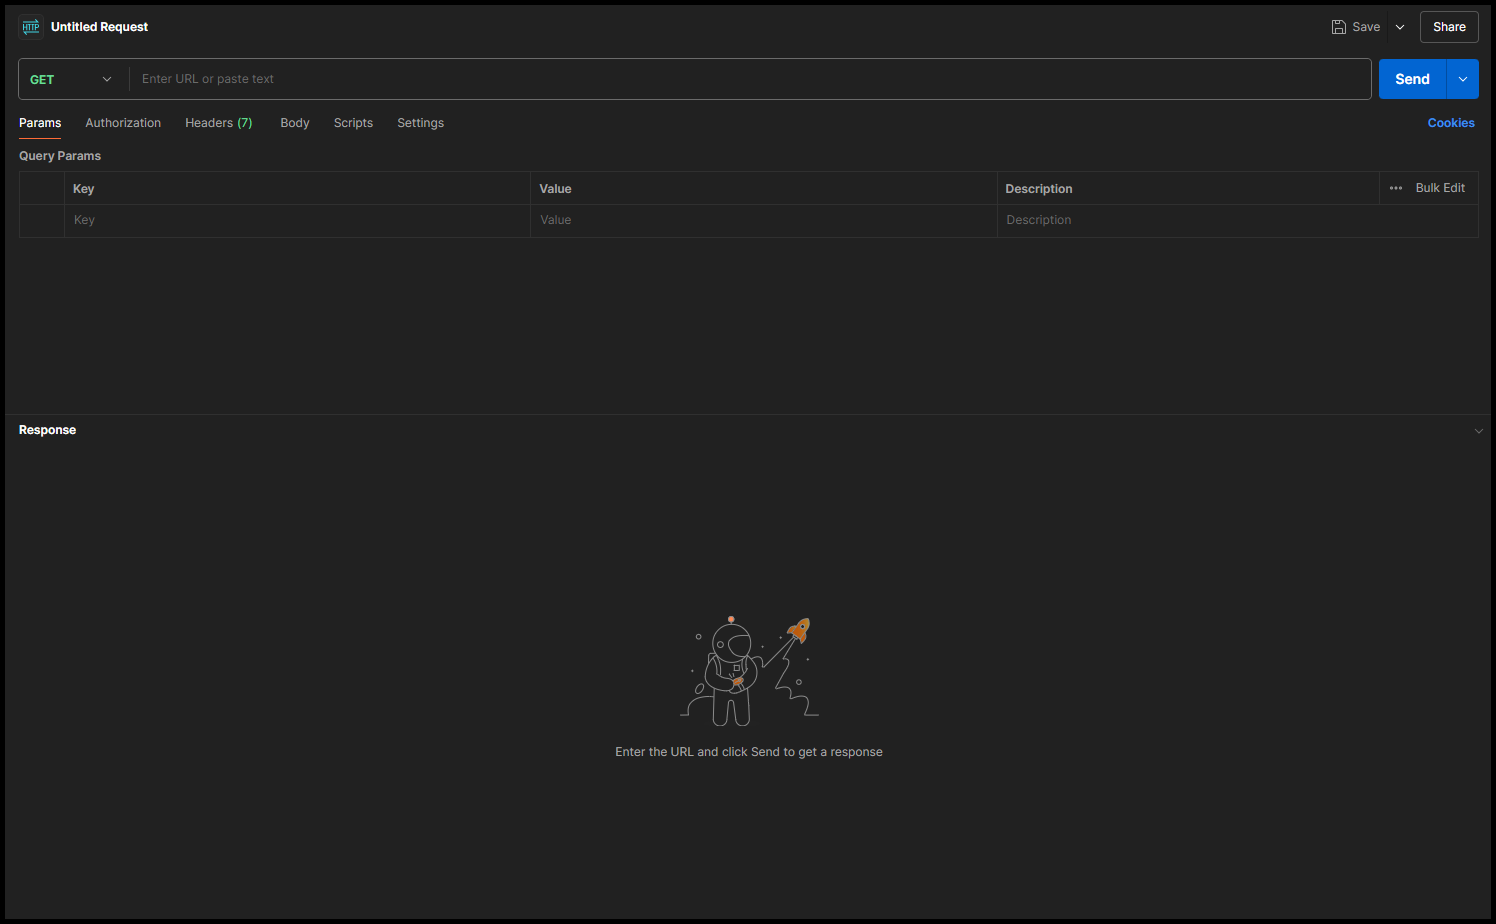Send the request with Send button
This screenshot has height=924, width=1496.
pos(1412,79)
